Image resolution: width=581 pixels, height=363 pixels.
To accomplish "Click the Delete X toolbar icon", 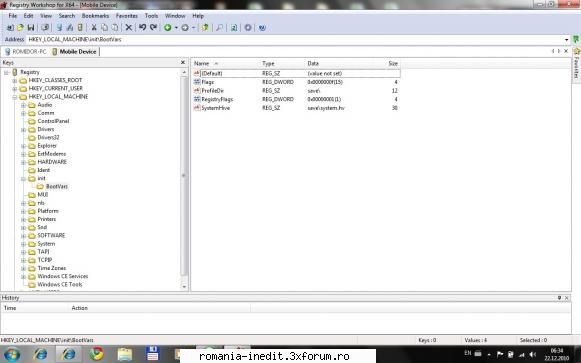I will [129, 27].
